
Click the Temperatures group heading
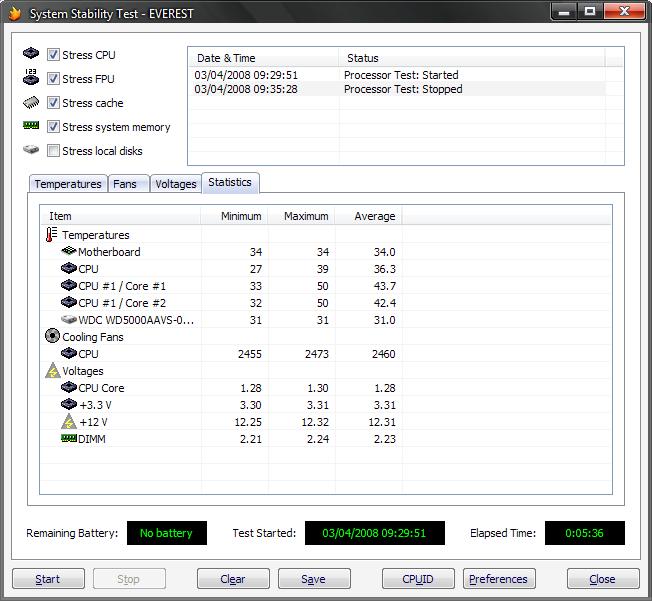96,235
